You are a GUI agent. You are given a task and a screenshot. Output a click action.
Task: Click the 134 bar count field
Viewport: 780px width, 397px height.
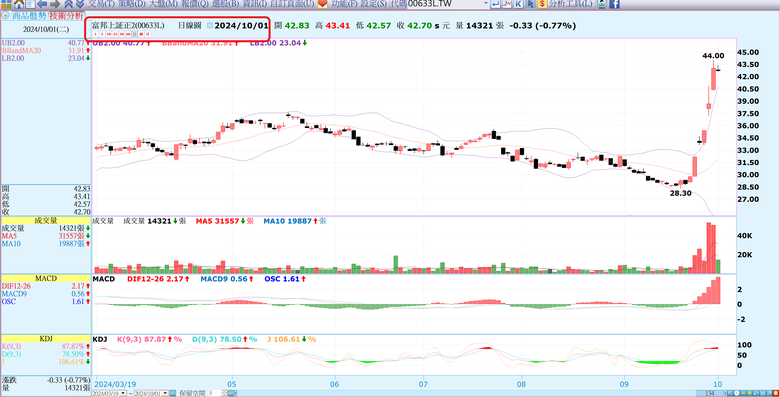coord(710,393)
